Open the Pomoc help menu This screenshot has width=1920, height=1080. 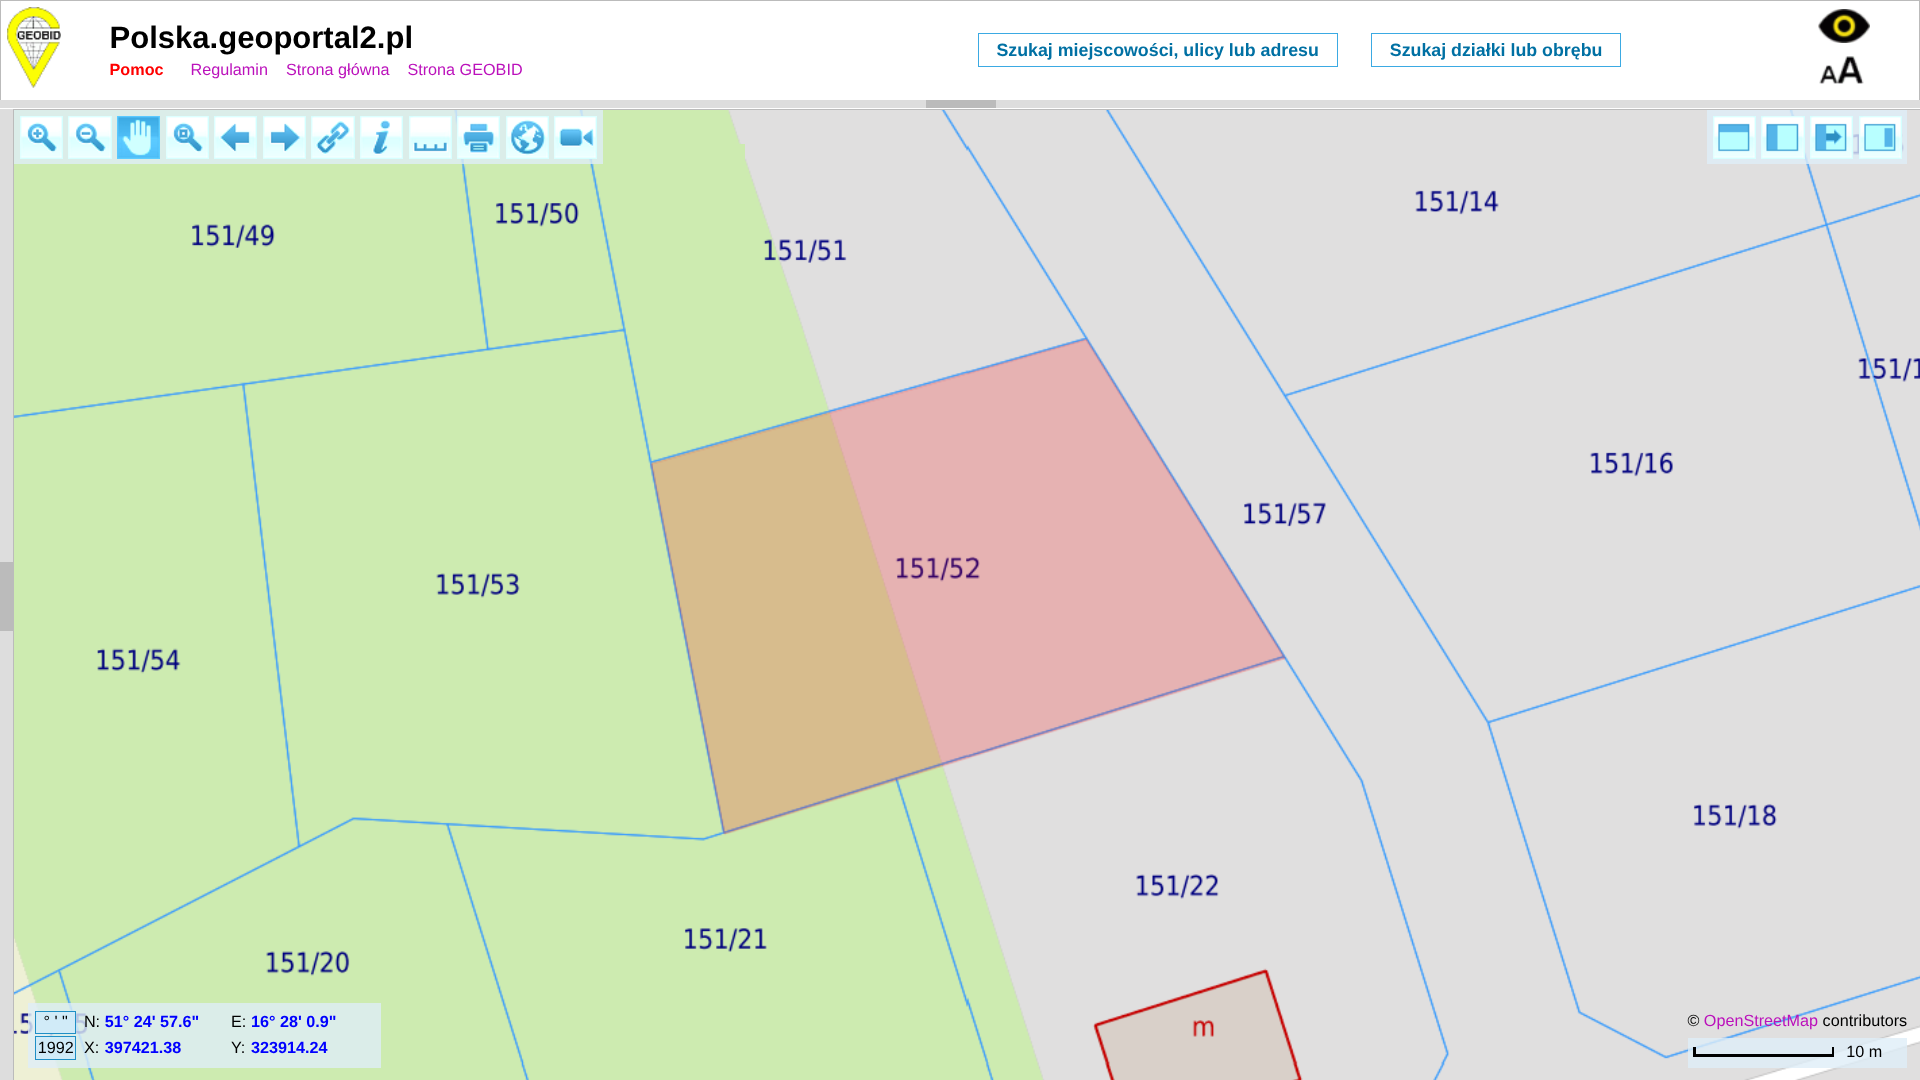click(136, 70)
